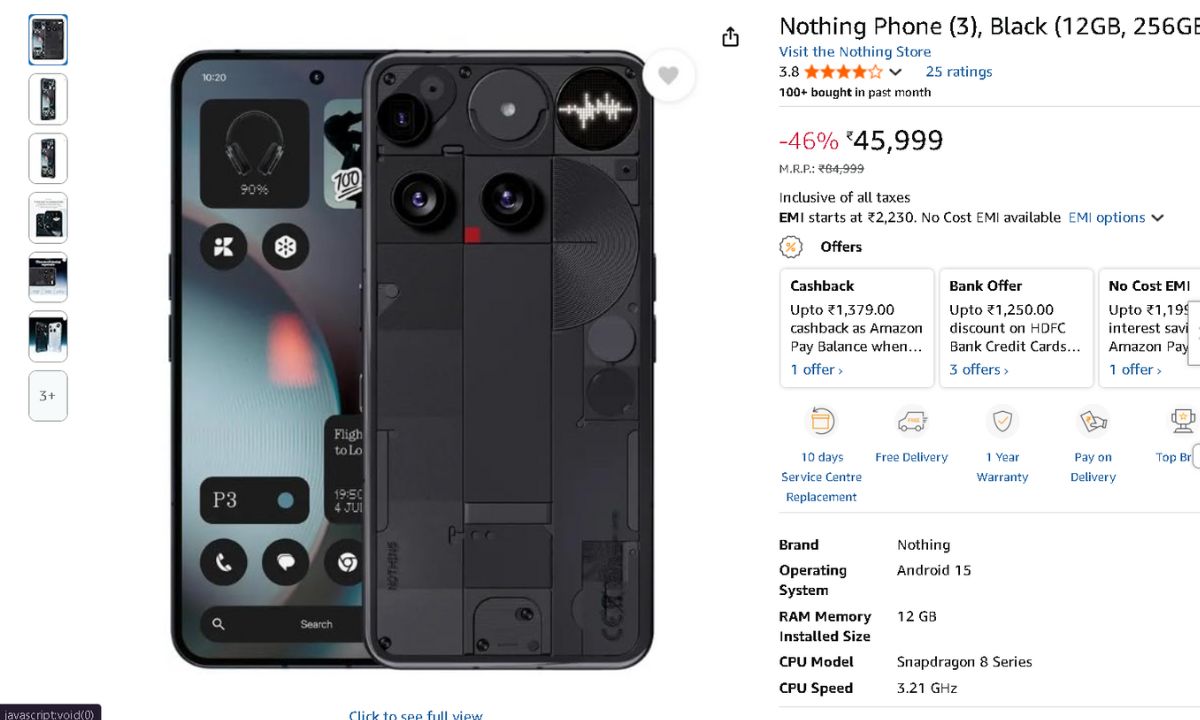Click main product image for full view
The image size is (1200, 720).
(x=412, y=360)
